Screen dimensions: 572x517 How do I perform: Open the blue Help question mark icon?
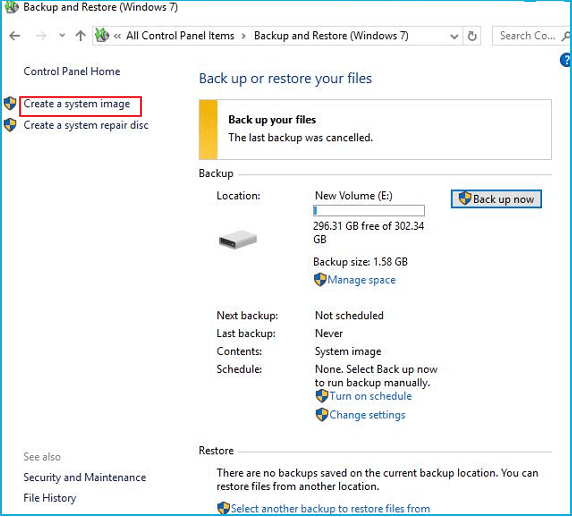pyautogui.click(x=566, y=60)
